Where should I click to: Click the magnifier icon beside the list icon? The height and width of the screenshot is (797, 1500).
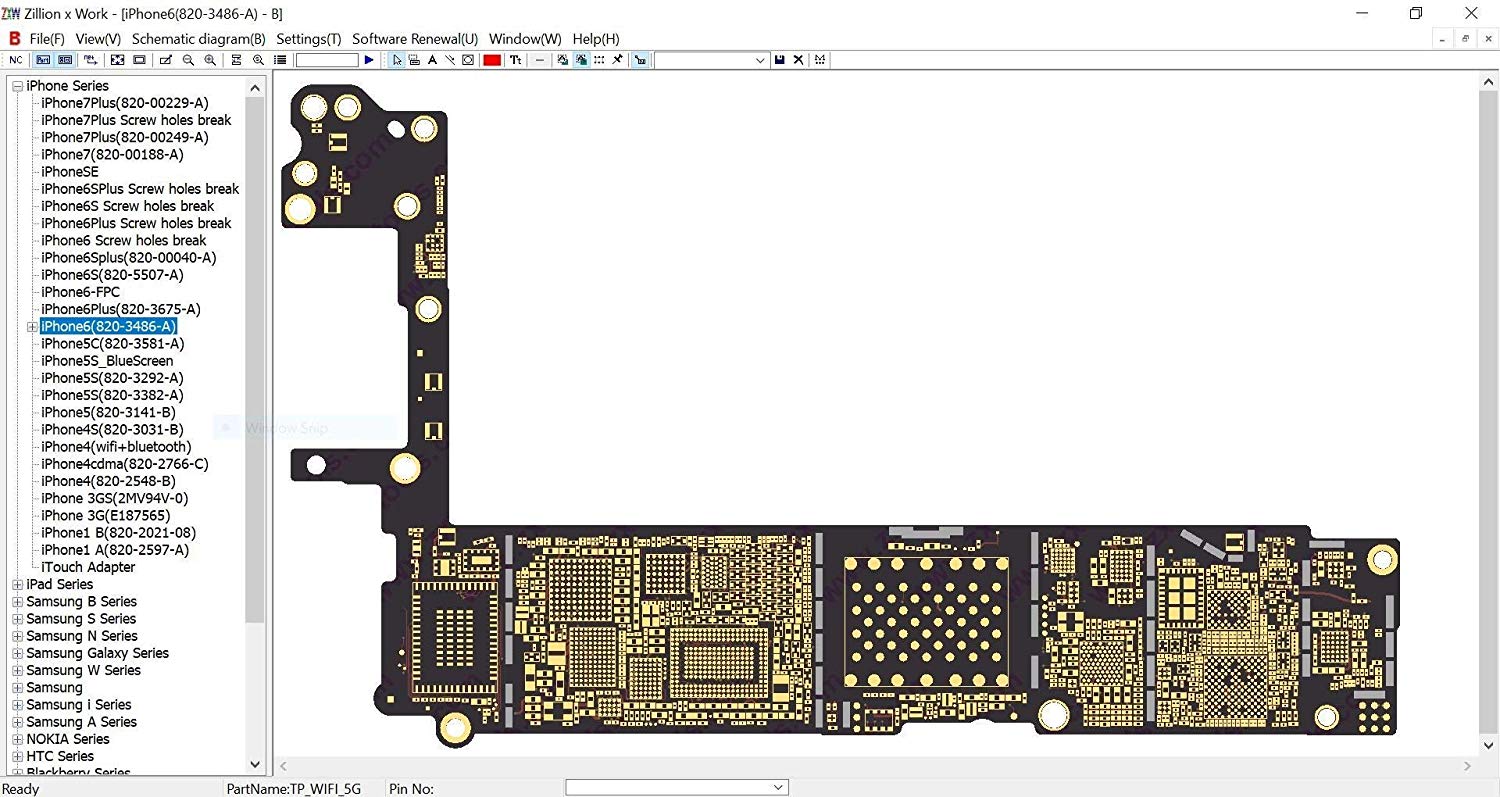258,60
